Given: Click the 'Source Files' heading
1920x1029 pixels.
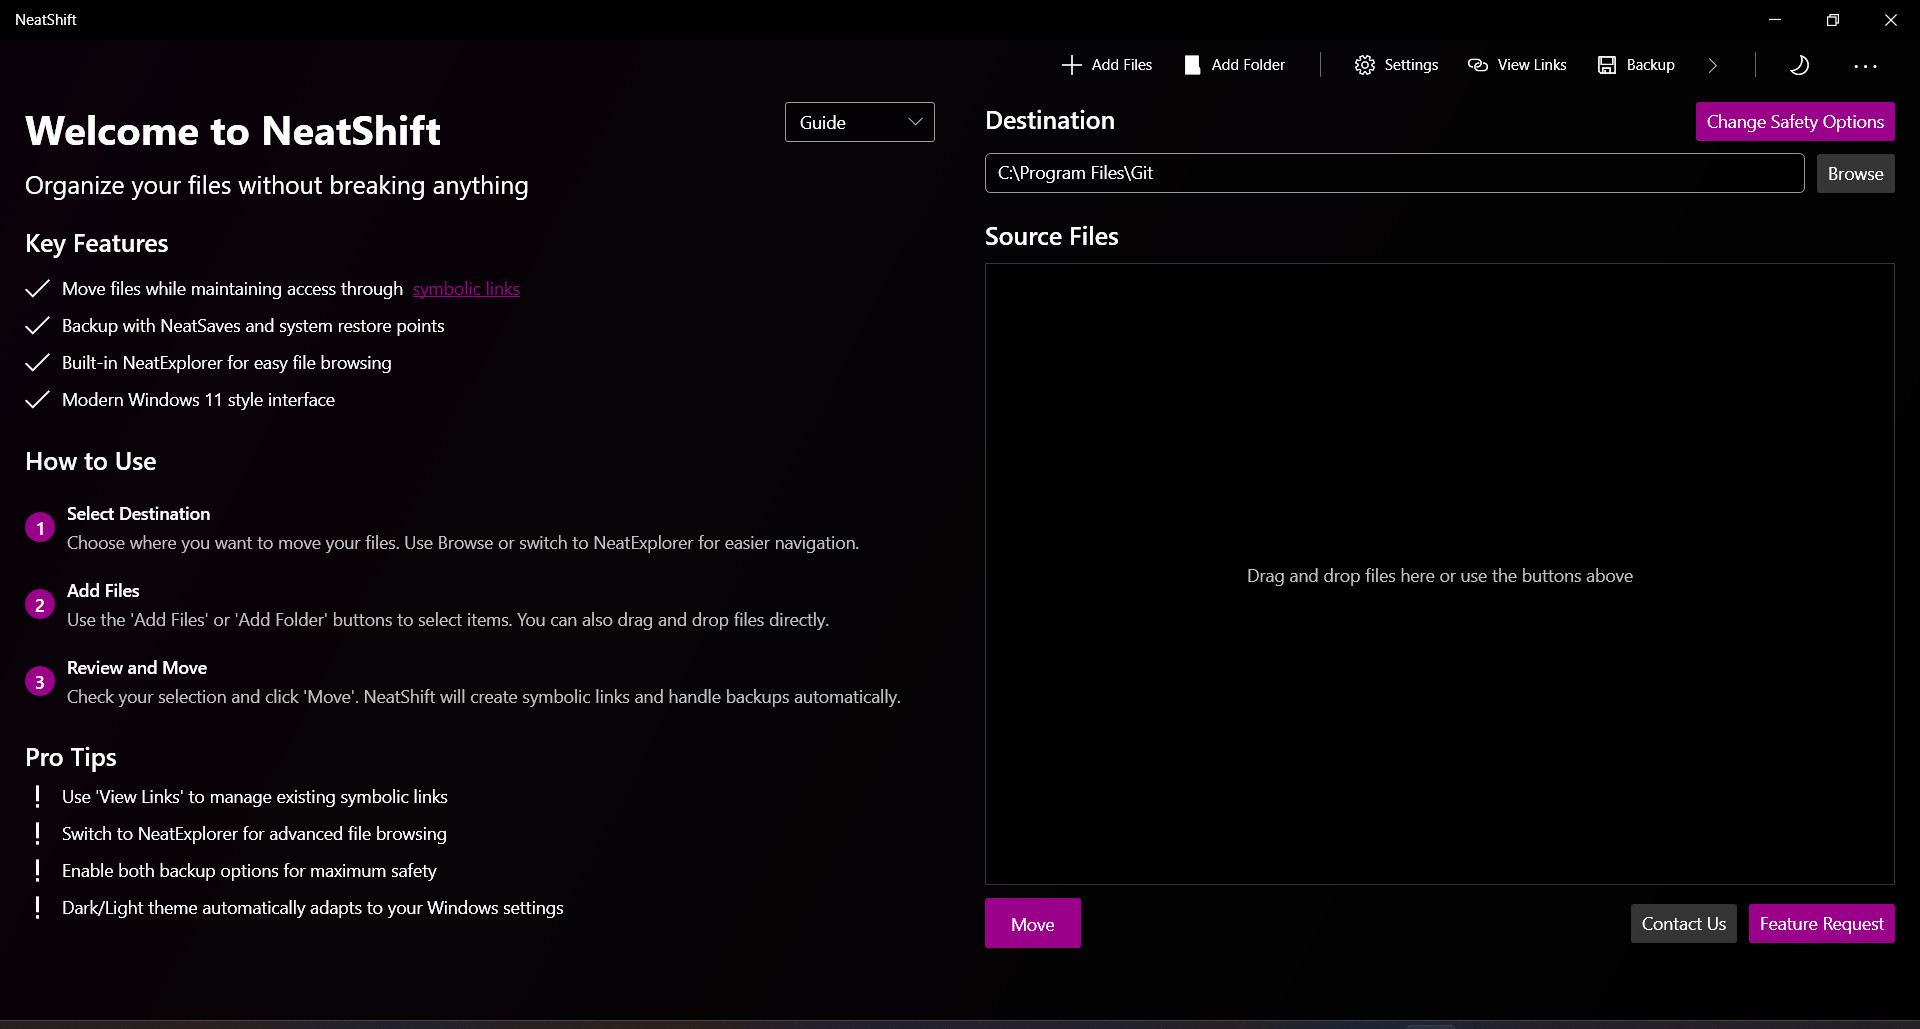Looking at the screenshot, I should (1052, 237).
